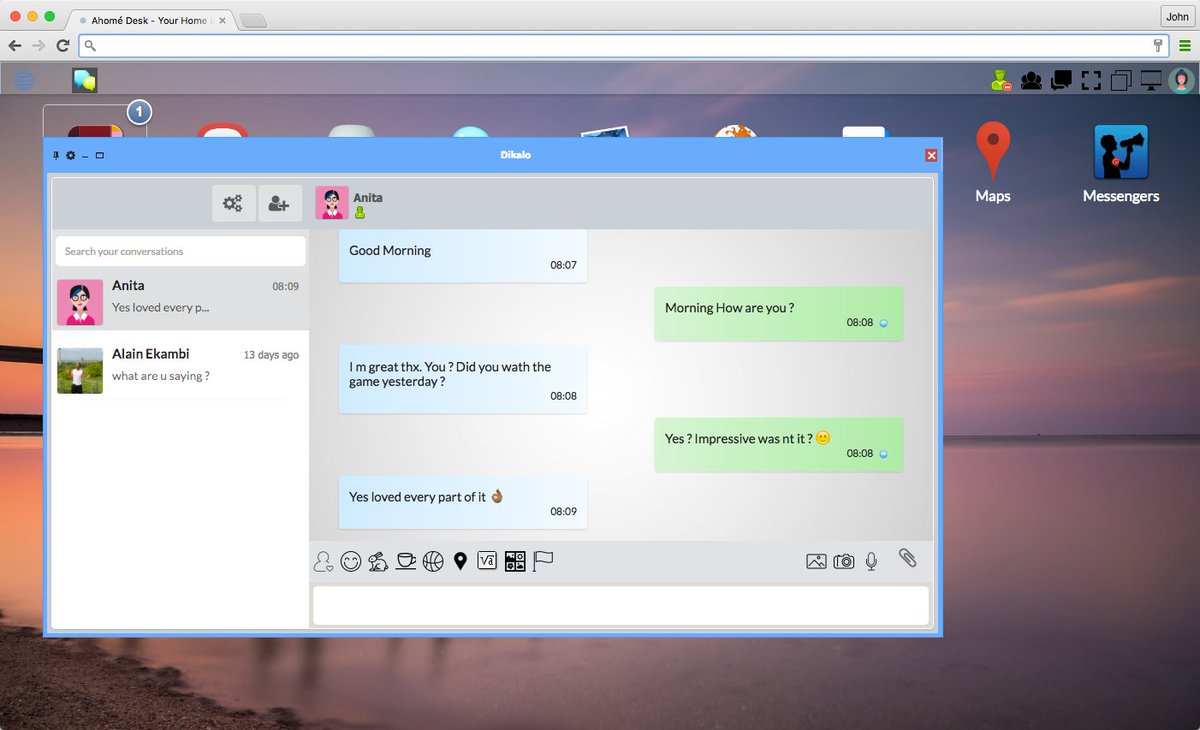The height and width of the screenshot is (730, 1200).
Task: Click the "Good Morning" message bubble
Action: (463, 256)
